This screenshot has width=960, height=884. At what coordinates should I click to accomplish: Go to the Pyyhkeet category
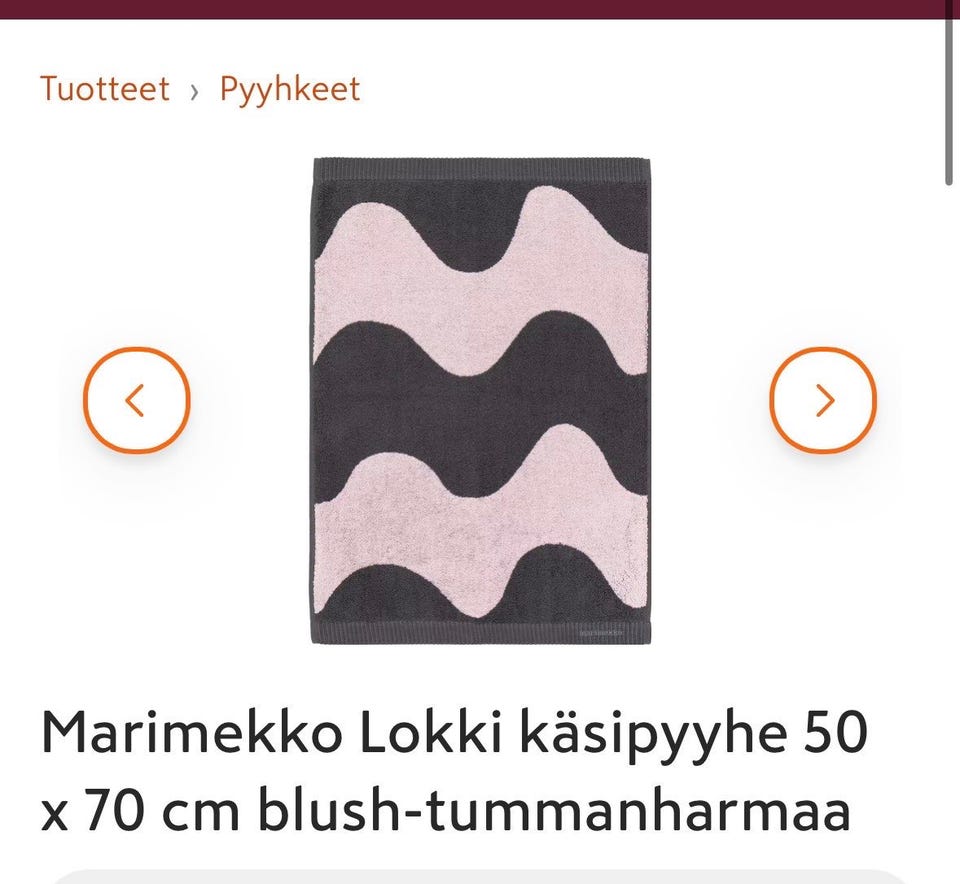click(290, 90)
